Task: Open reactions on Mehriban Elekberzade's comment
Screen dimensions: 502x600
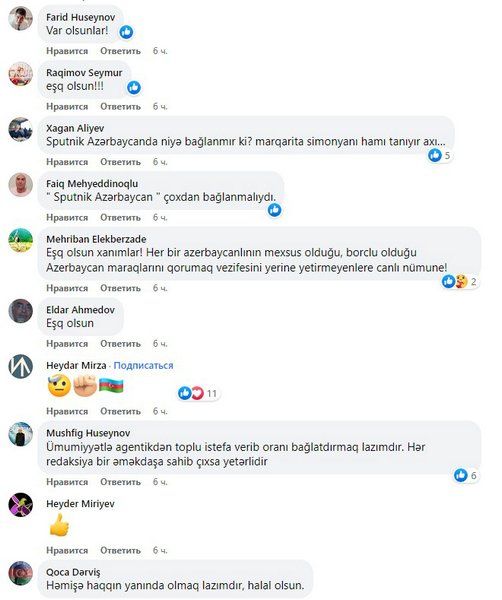Action: (460, 282)
